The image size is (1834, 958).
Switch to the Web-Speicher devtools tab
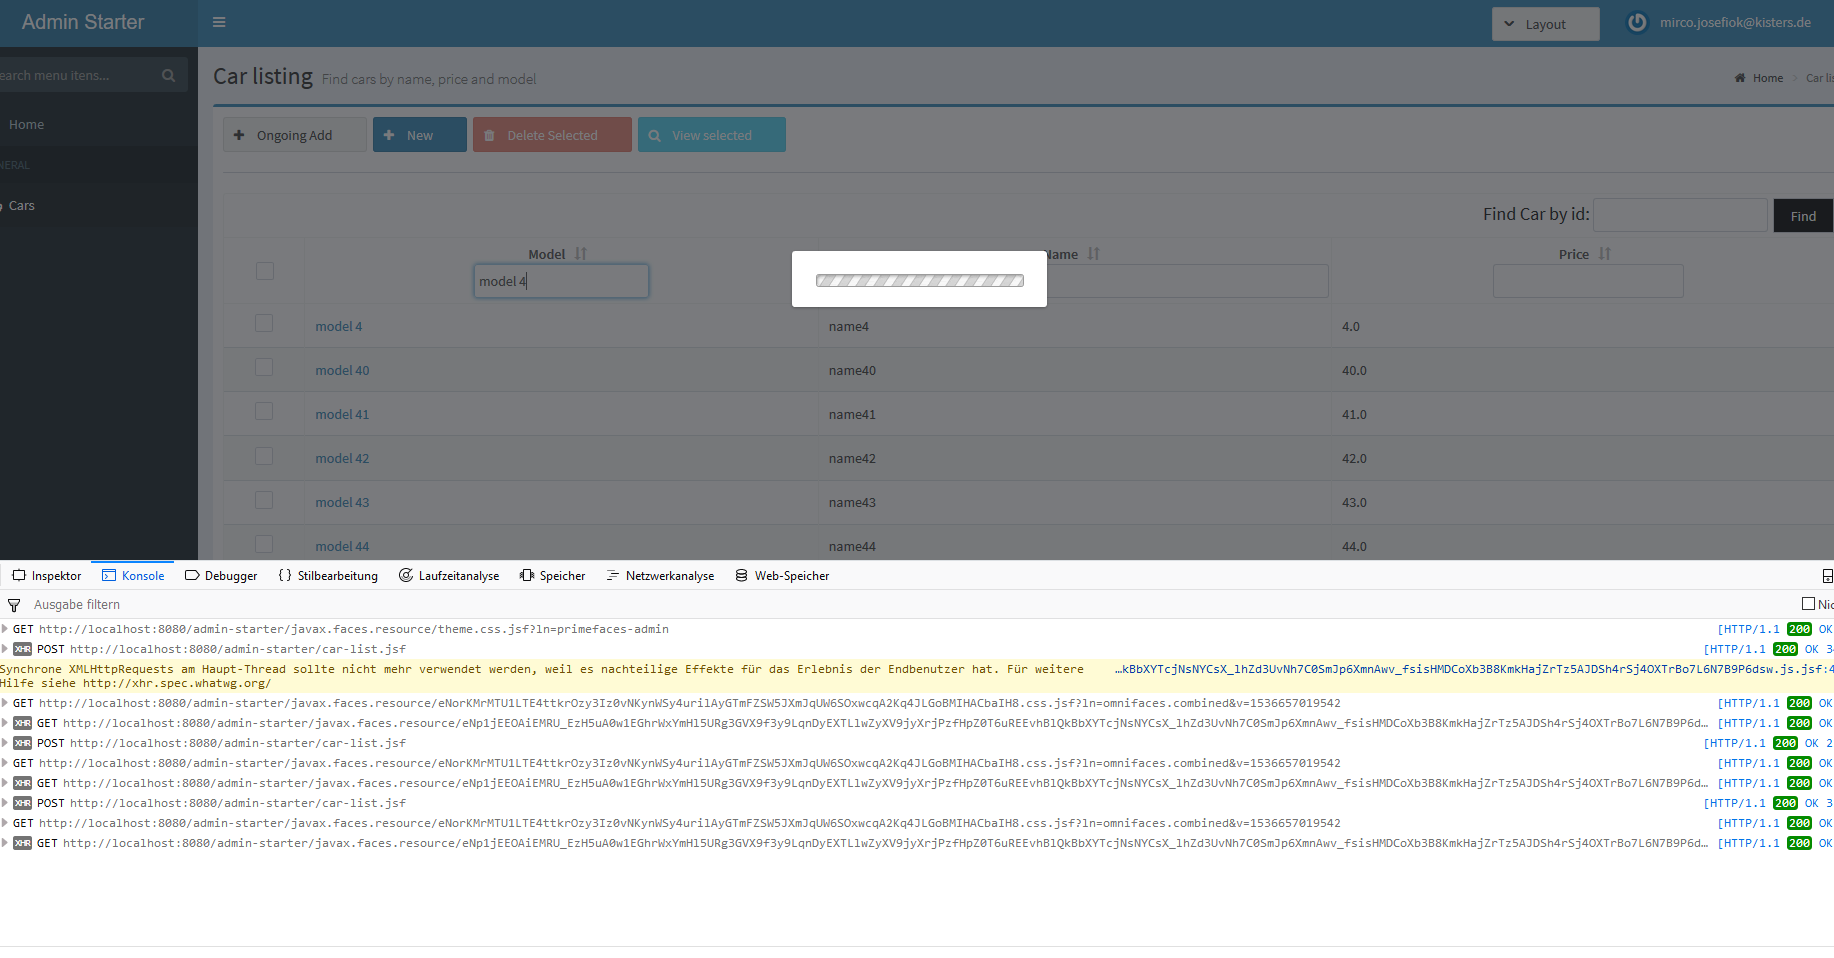(782, 576)
